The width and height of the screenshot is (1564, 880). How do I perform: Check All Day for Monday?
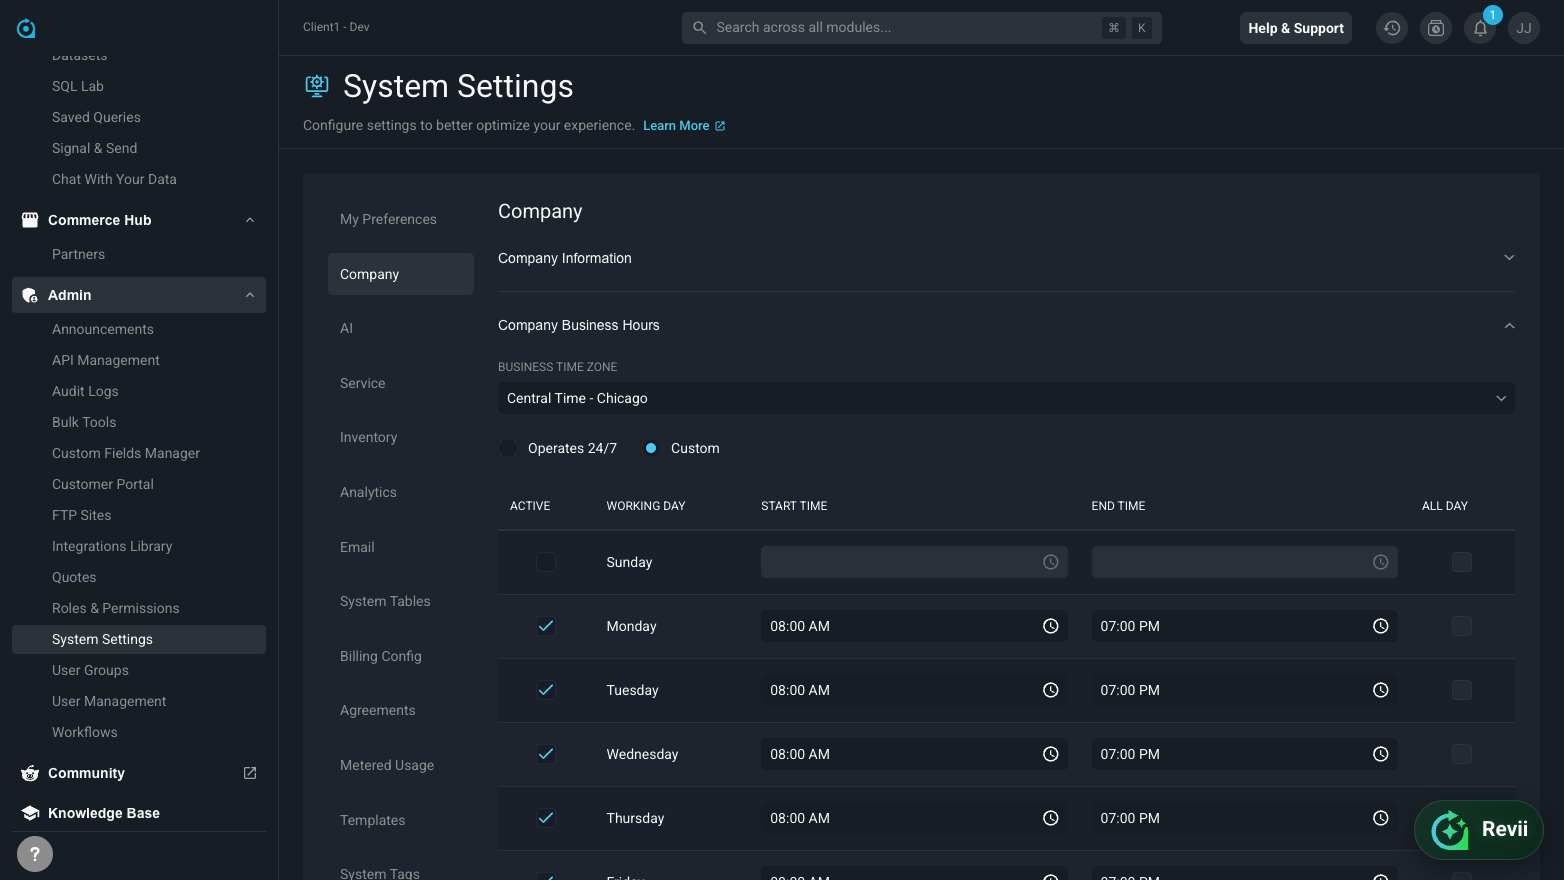(x=1462, y=626)
